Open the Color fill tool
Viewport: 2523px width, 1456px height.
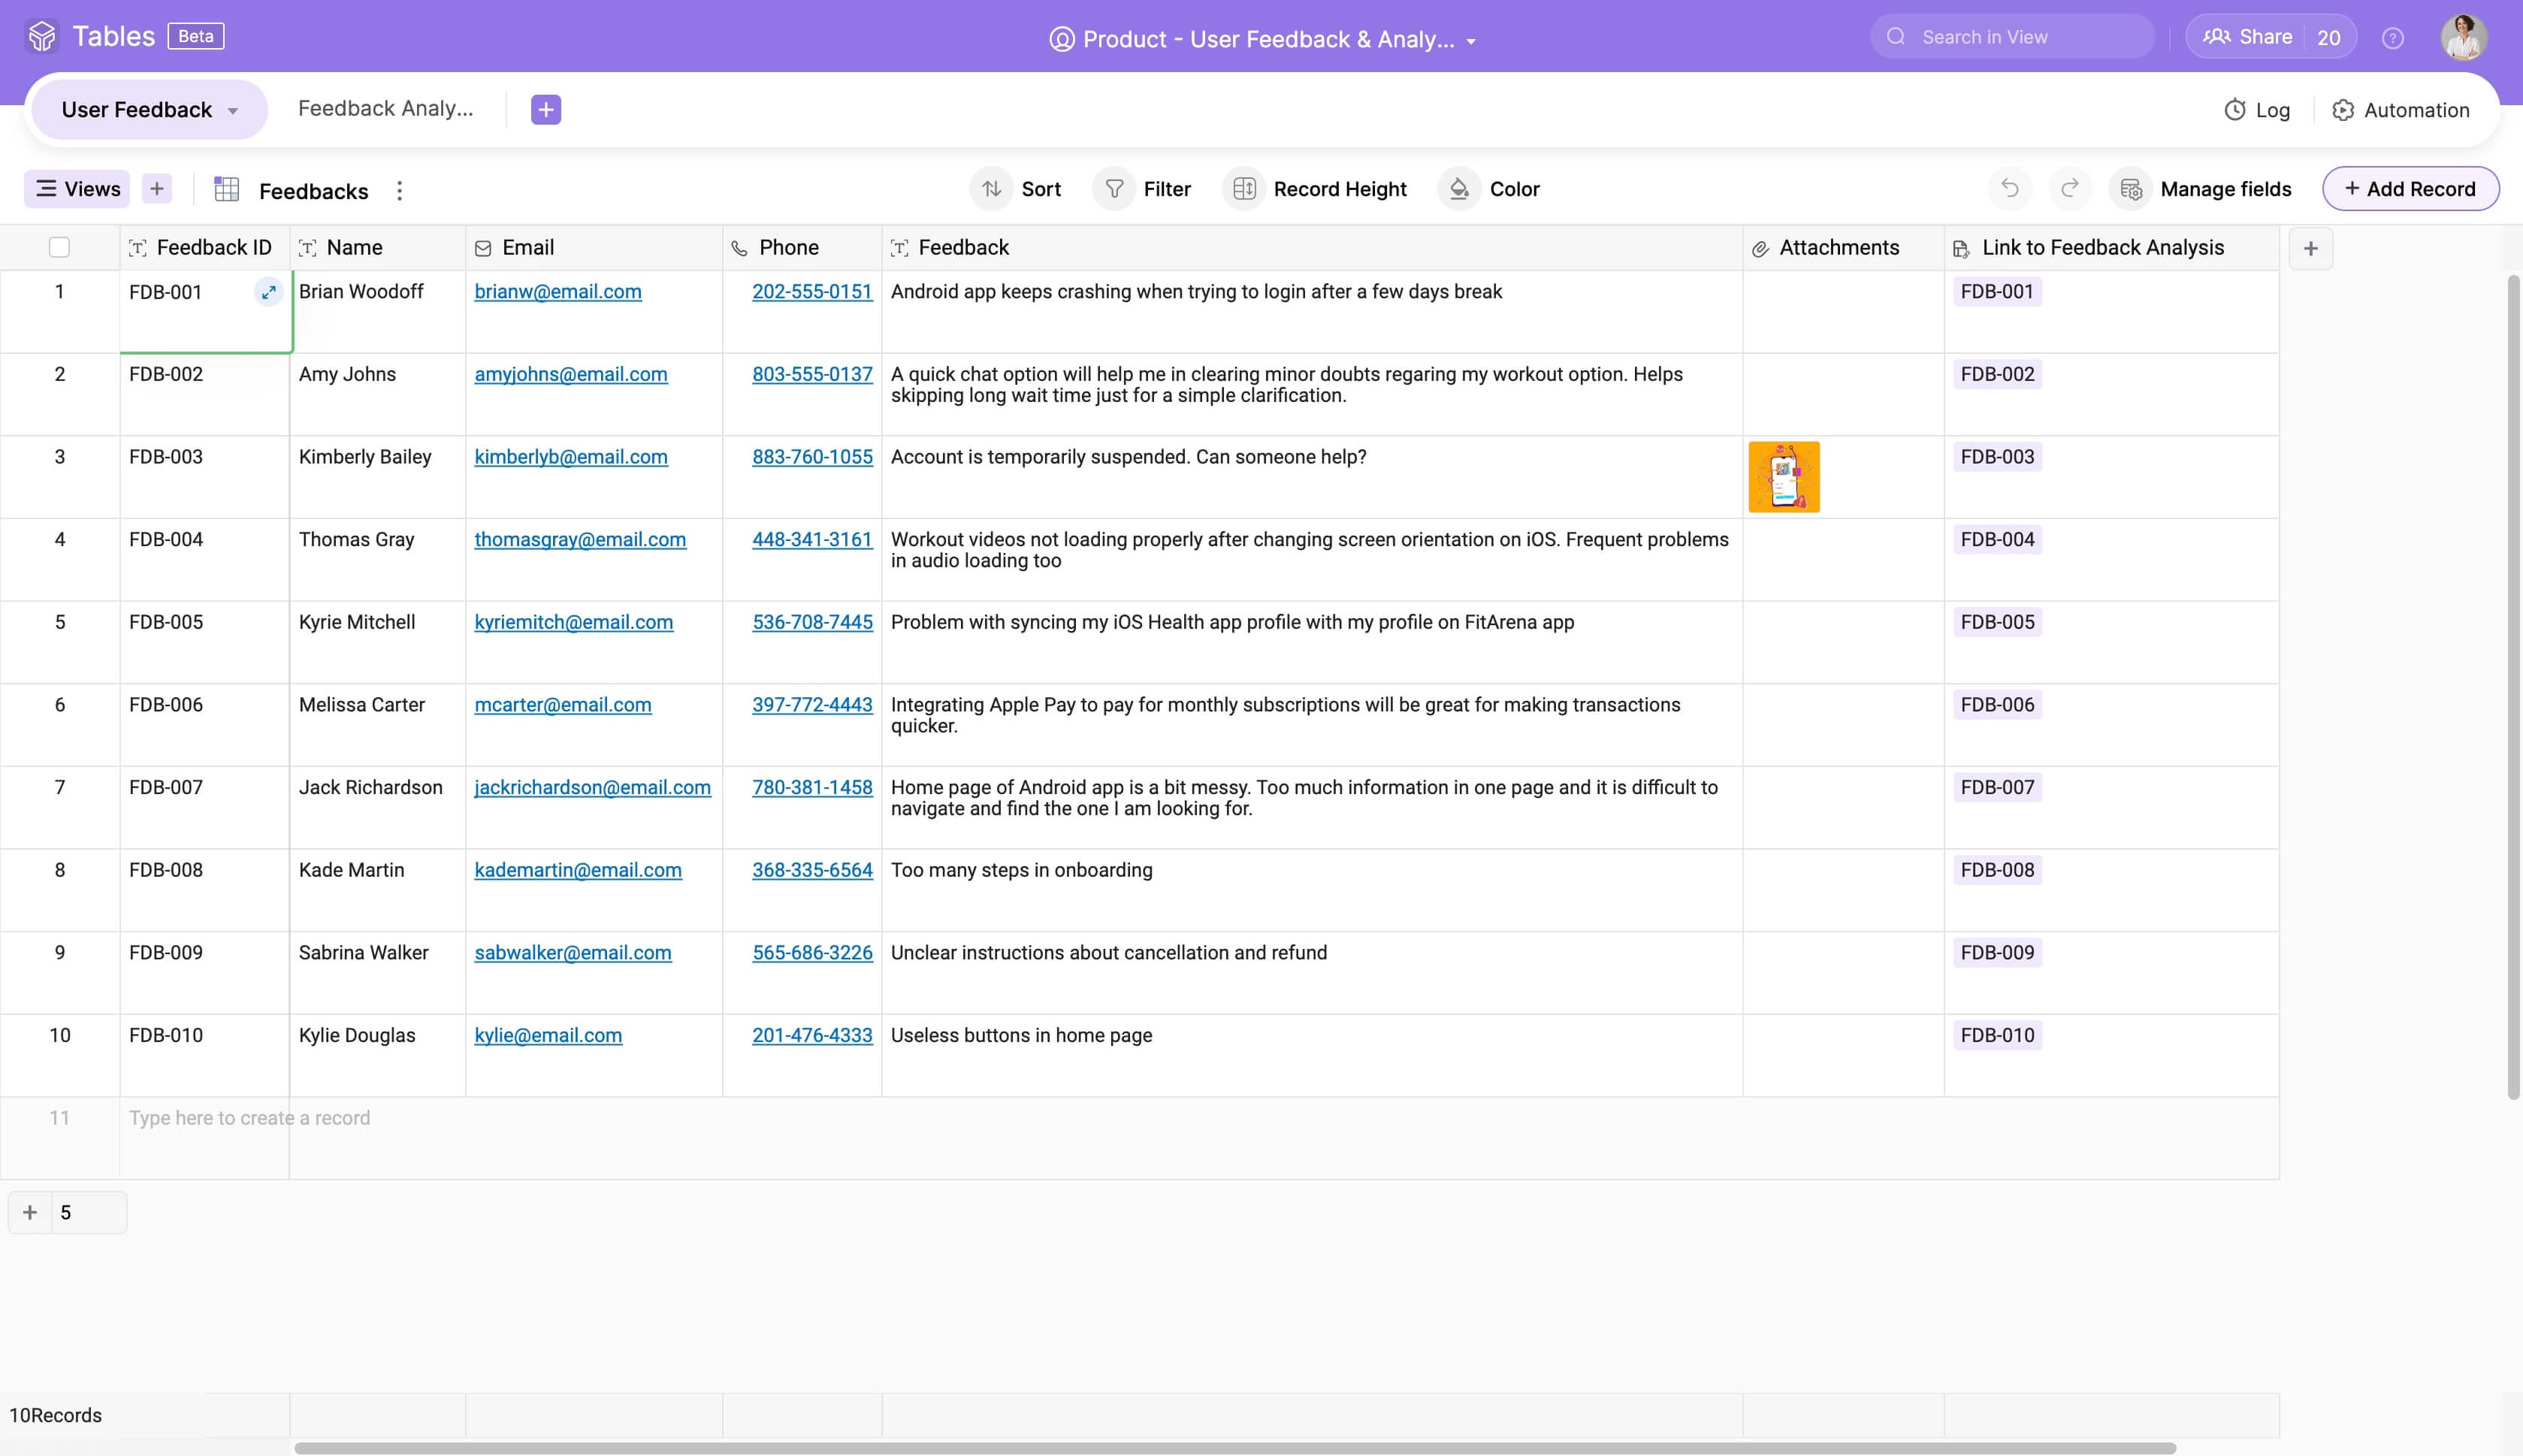pyautogui.click(x=1459, y=189)
